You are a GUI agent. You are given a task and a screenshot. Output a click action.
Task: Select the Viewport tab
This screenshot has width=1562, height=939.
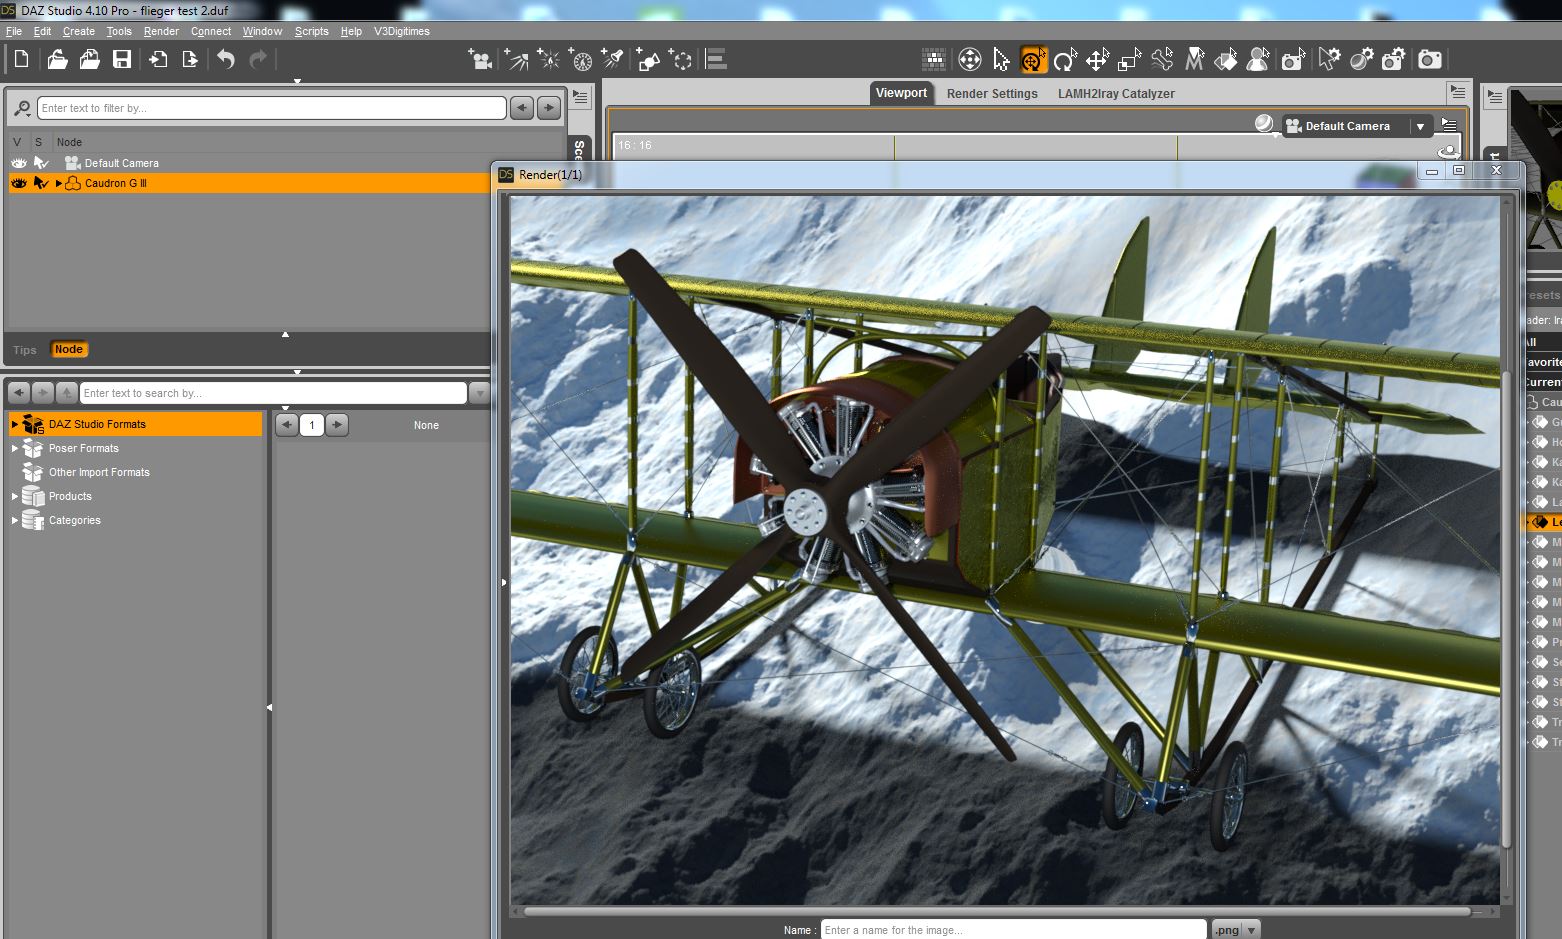(901, 93)
